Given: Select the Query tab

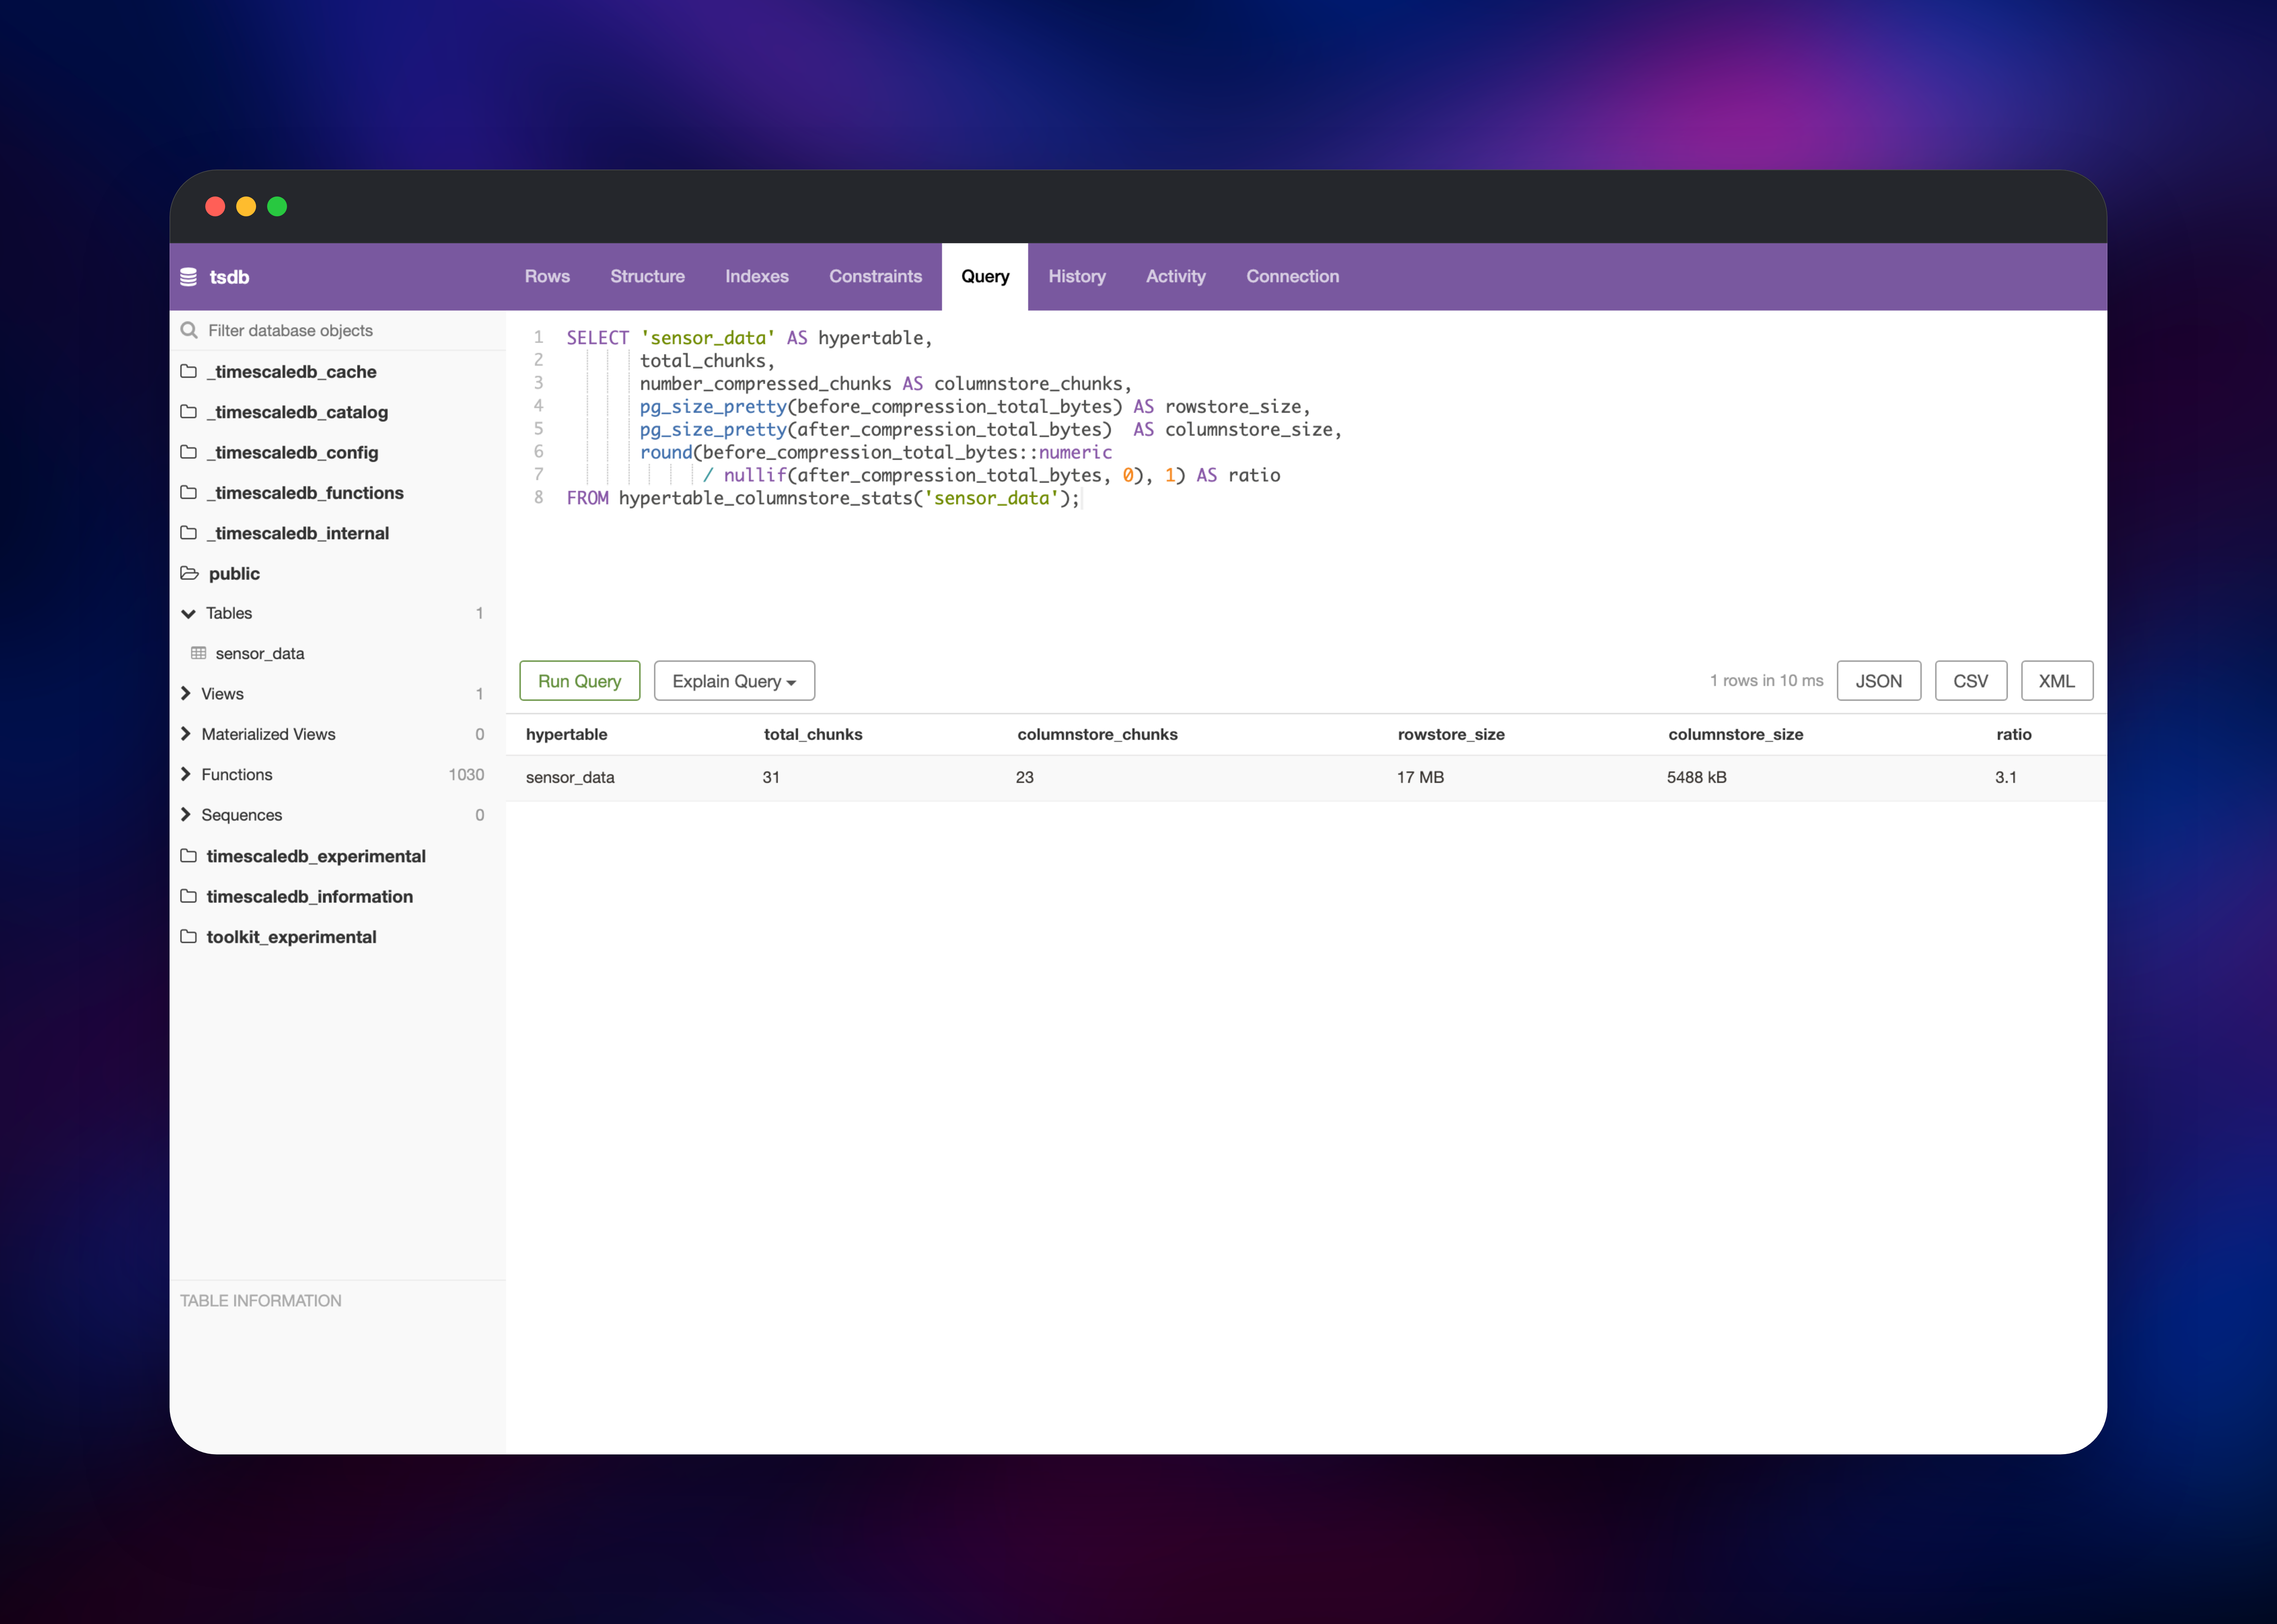Looking at the screenshot, I should [x=985, y=277].
